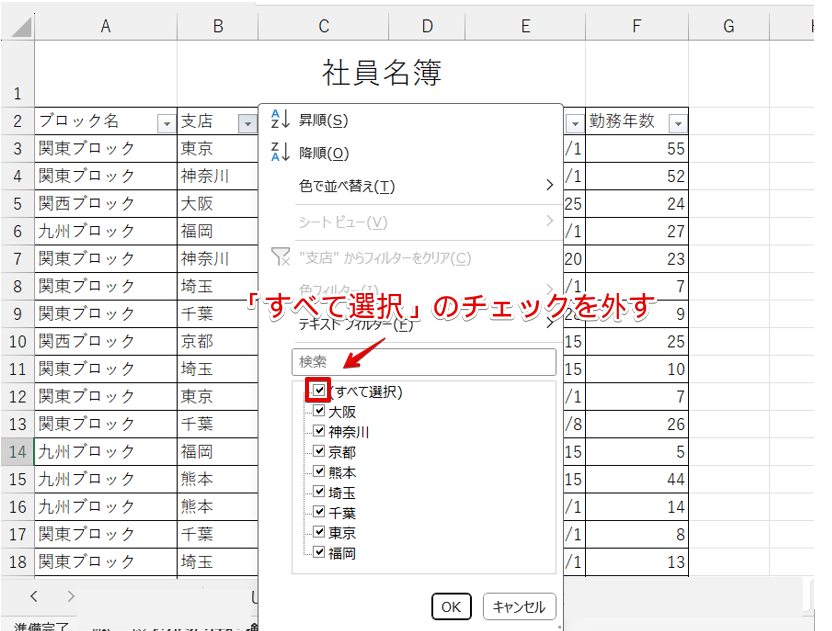Select column F header
The width and height of the screenshot is (832, 631).
point(637,26)
